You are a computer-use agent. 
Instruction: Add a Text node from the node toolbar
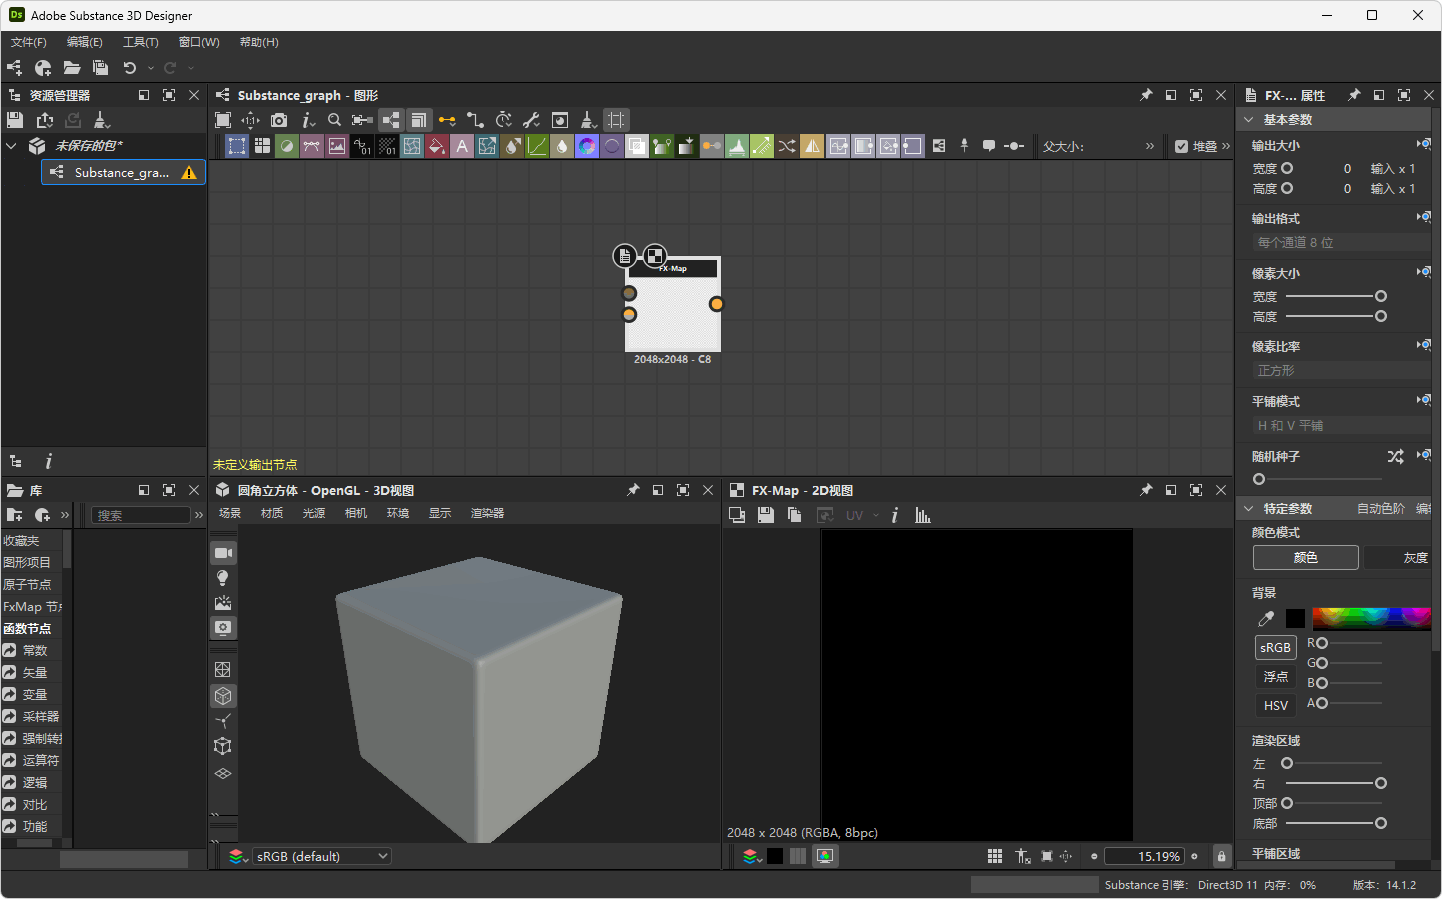click(461, 146)
